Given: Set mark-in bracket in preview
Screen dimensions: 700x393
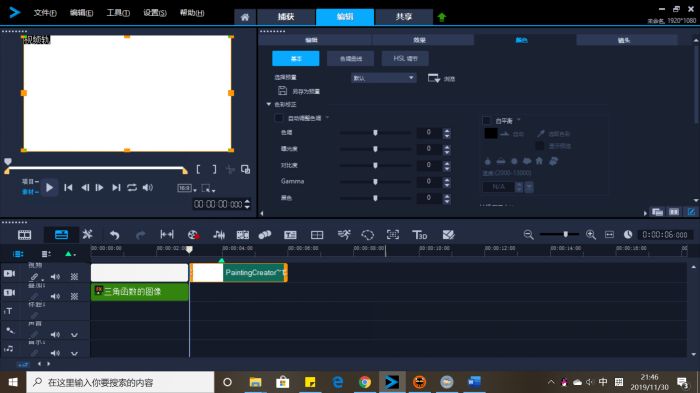Looking at the screenshot, I should point(198,169).
